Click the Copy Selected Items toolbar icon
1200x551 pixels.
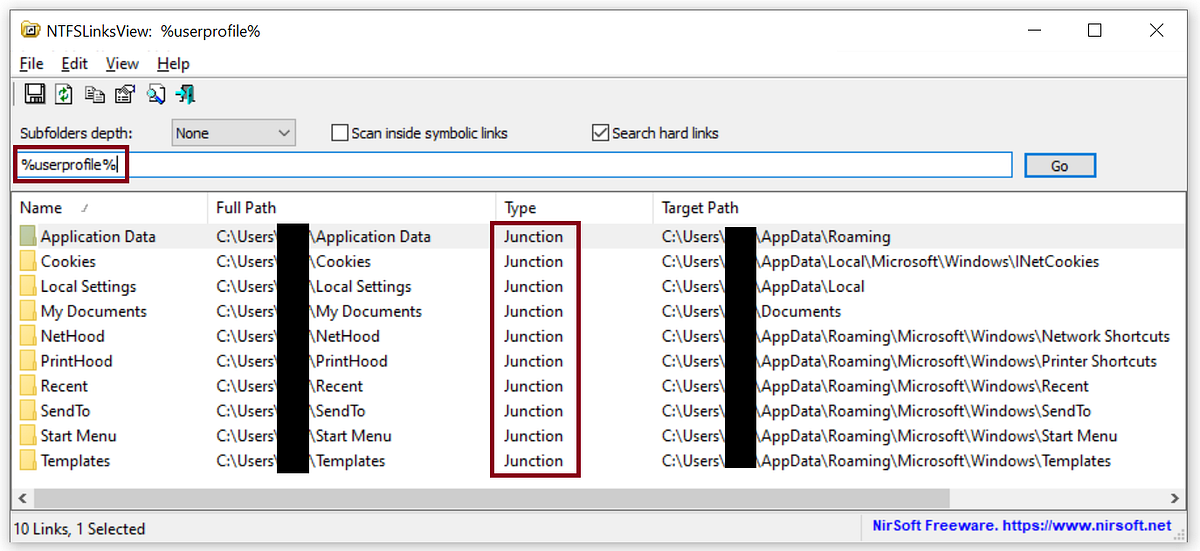click(95, 94)
